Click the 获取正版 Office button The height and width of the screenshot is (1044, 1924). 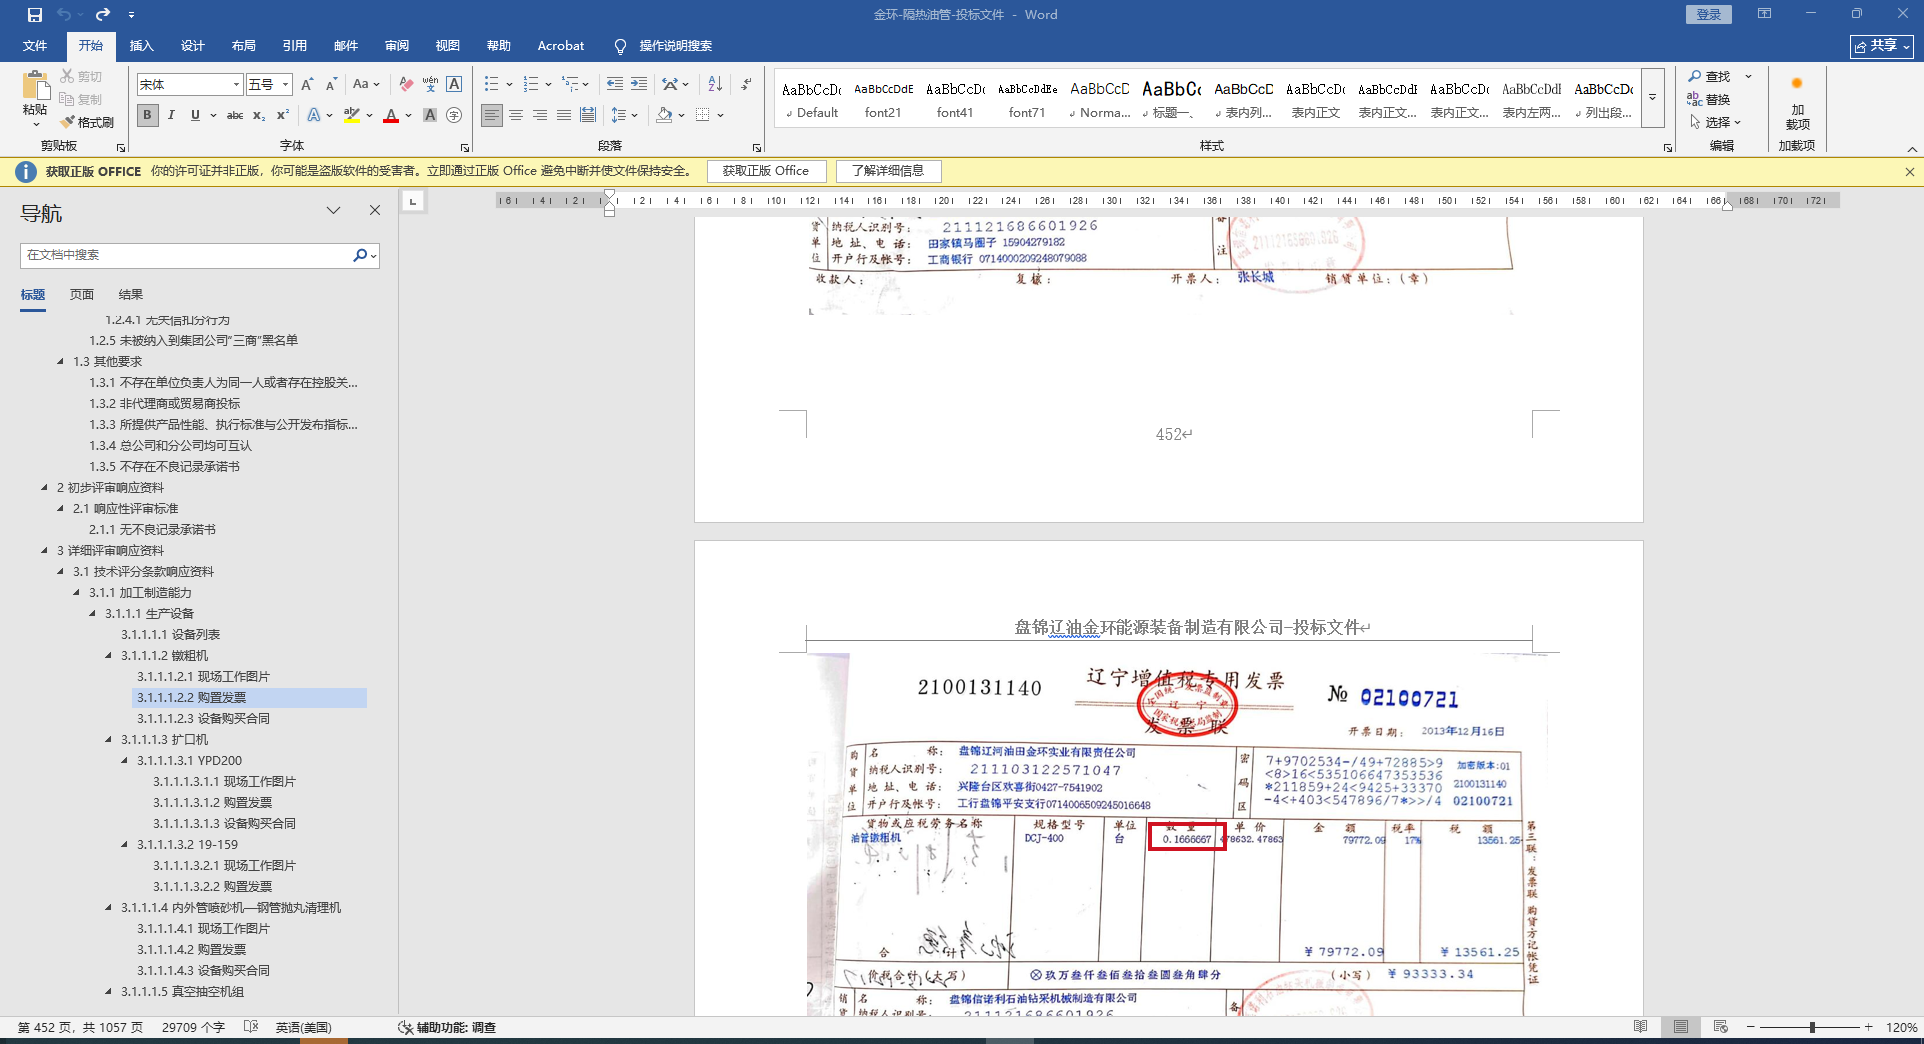click(766, 171)
